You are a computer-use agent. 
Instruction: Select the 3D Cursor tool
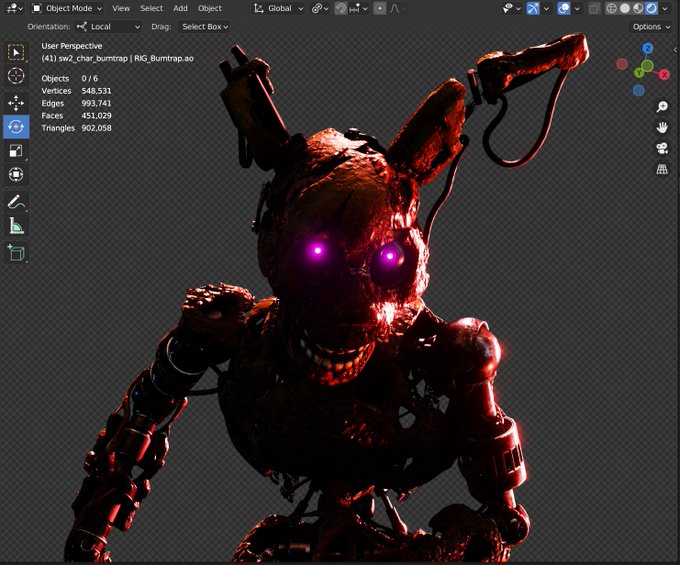click(16, 76)
